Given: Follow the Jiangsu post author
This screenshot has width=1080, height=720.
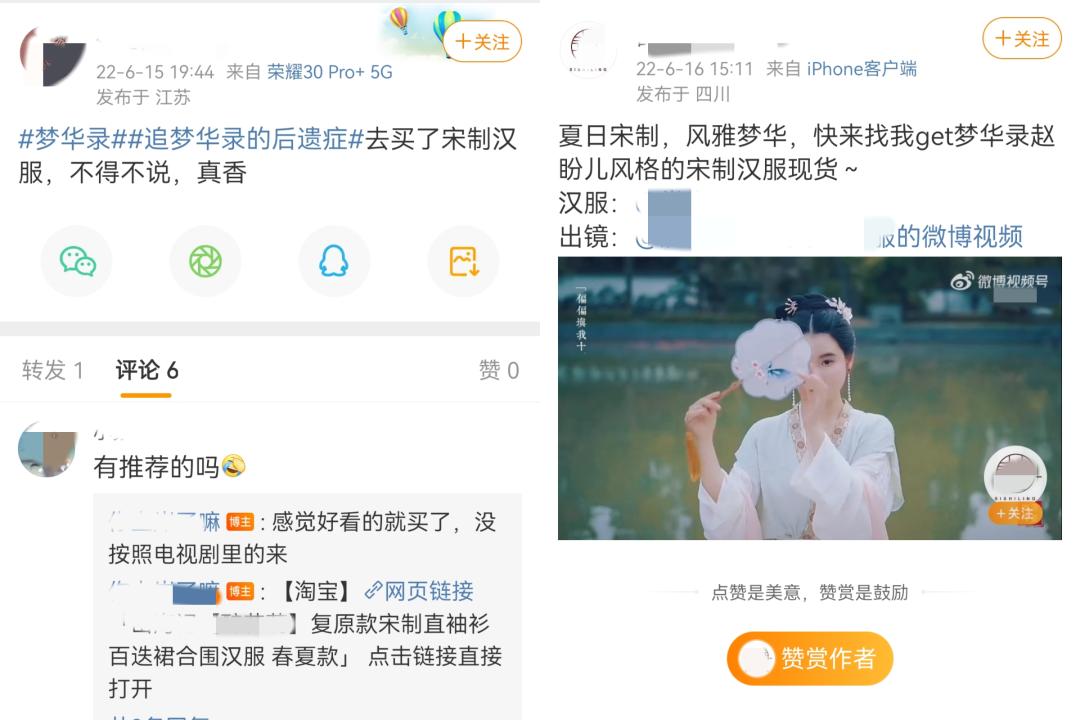Looking at the screenshot, I should [x=482, y=42].
